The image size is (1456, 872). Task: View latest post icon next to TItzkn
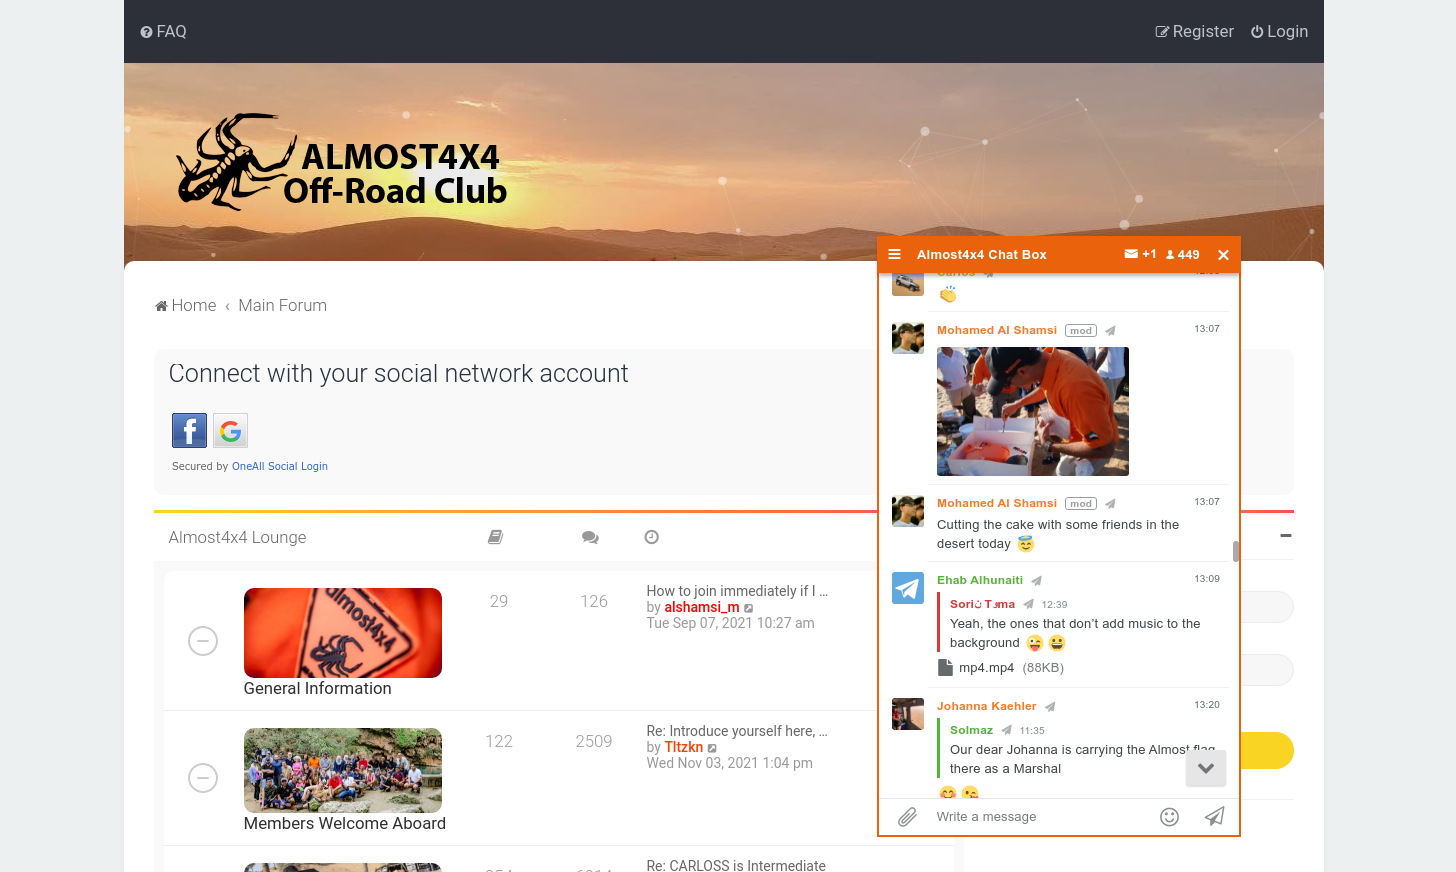coord(712,748)
